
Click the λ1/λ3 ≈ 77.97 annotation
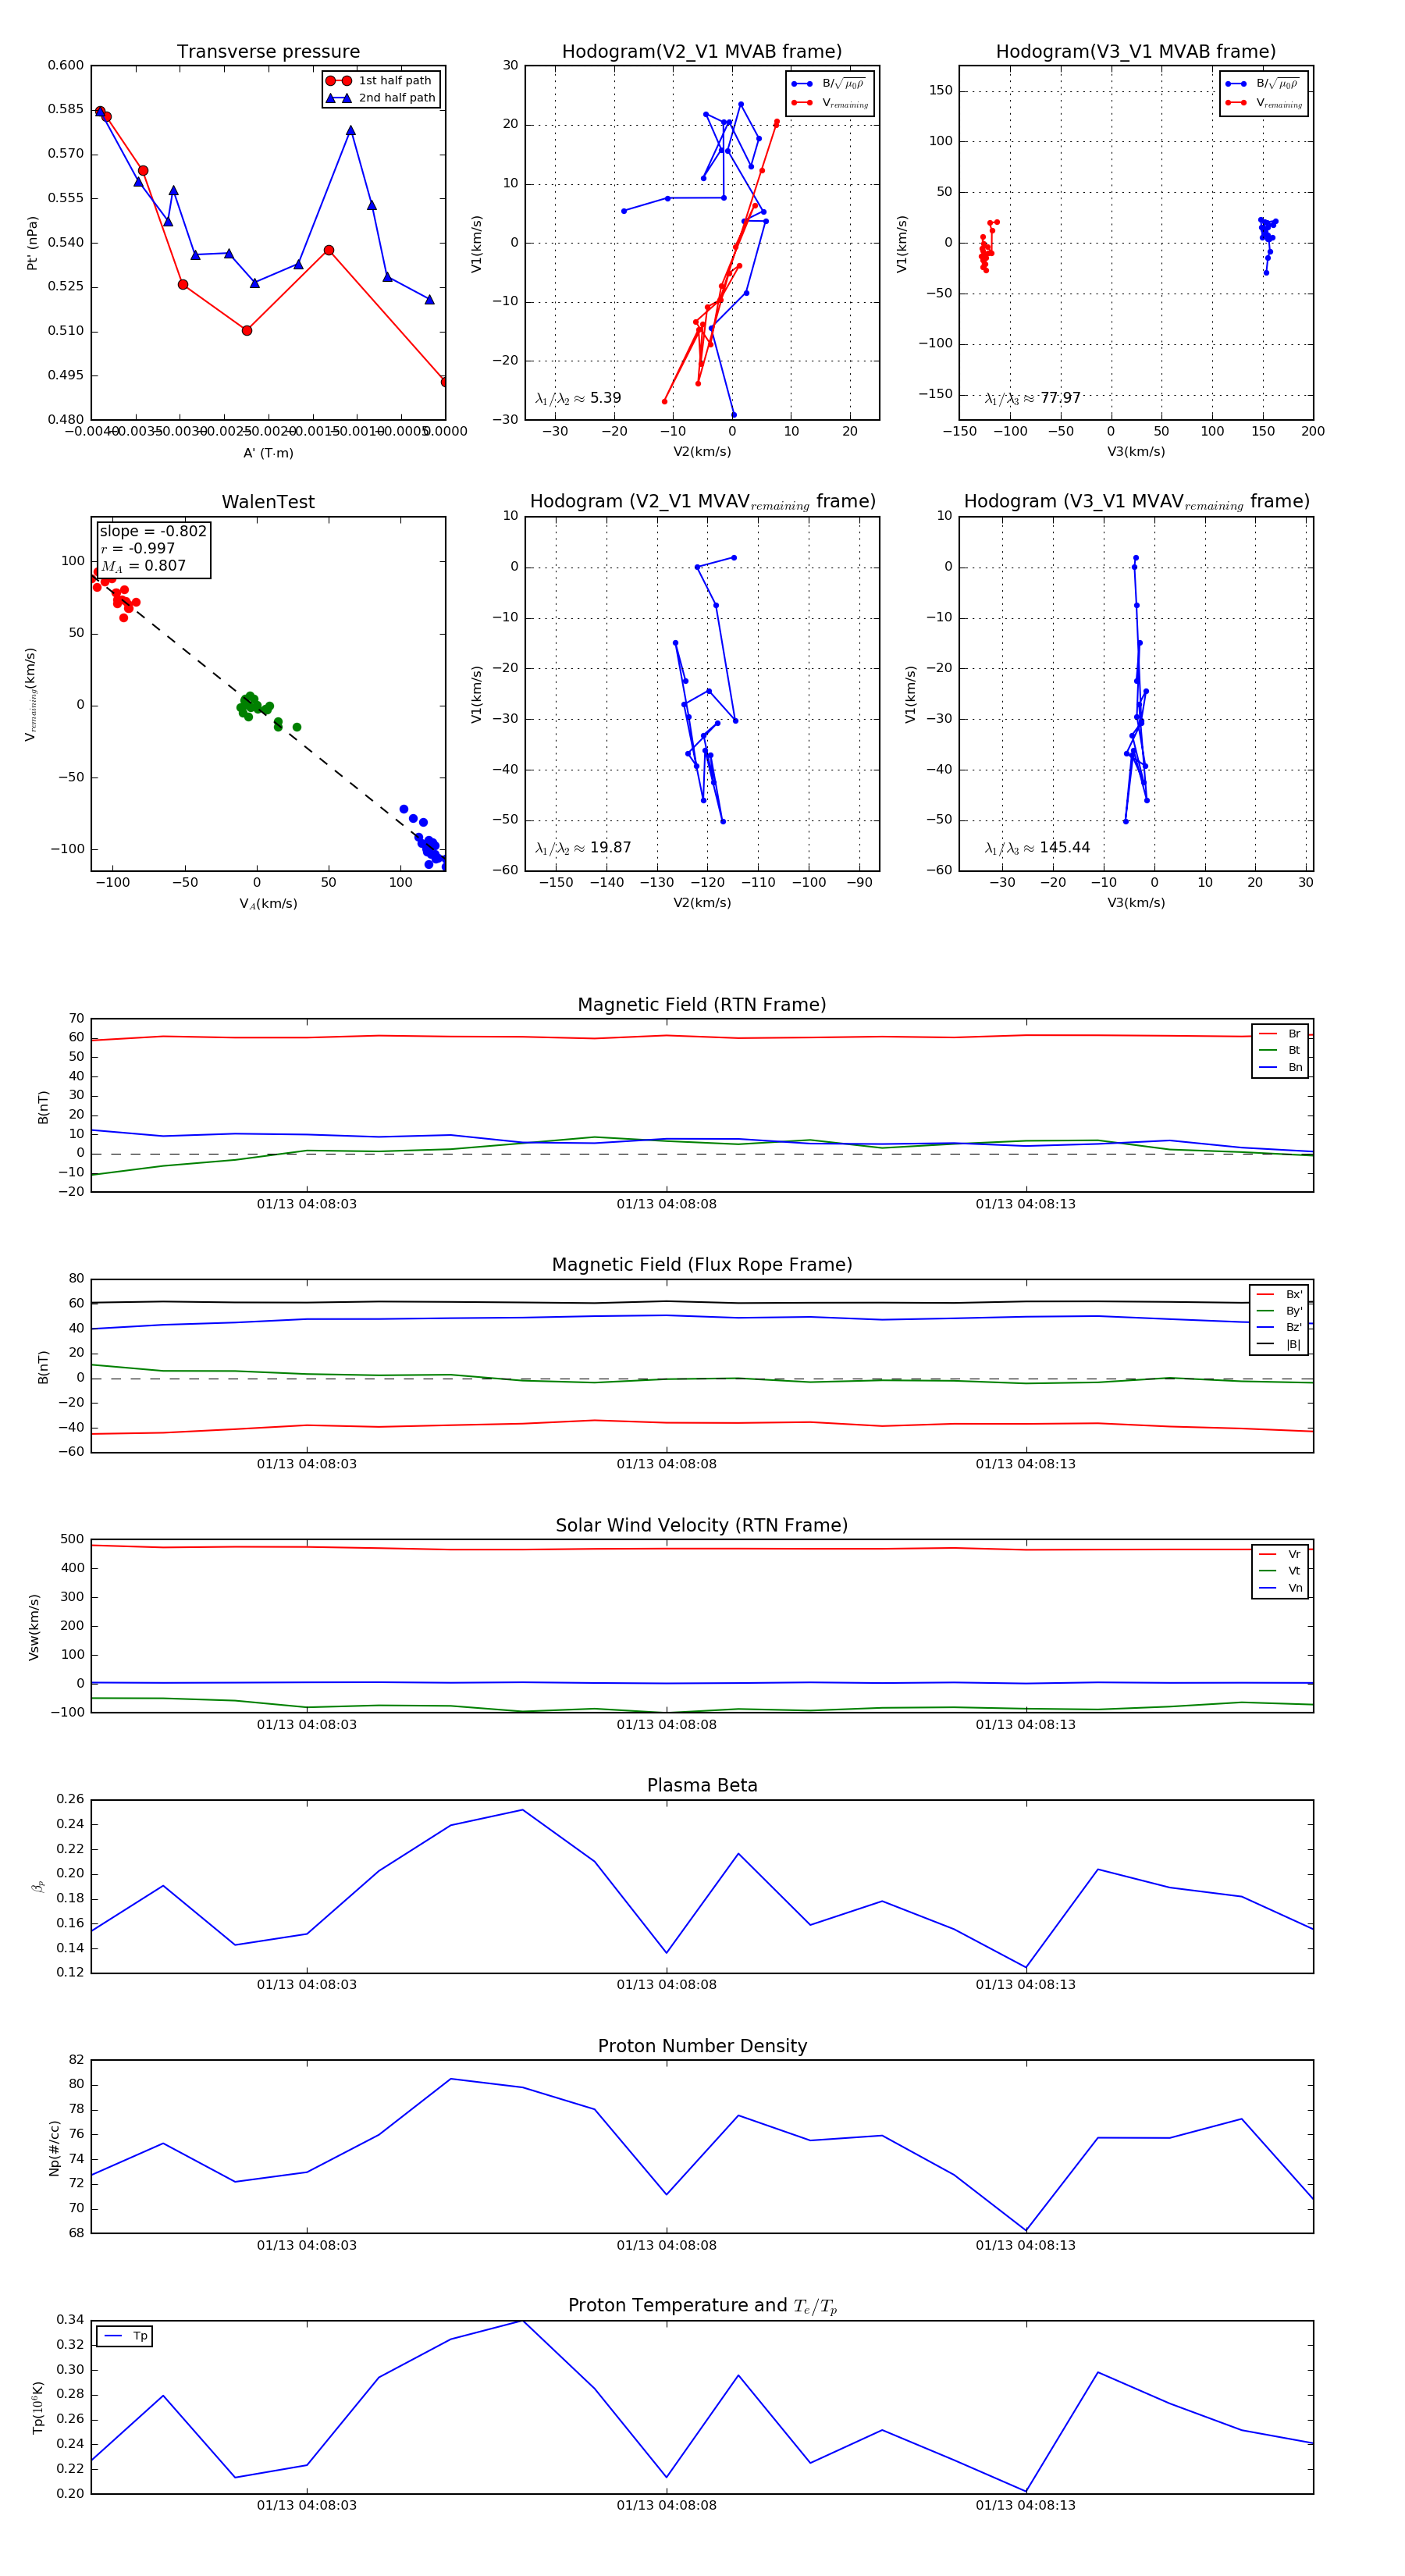[1032, 398]
